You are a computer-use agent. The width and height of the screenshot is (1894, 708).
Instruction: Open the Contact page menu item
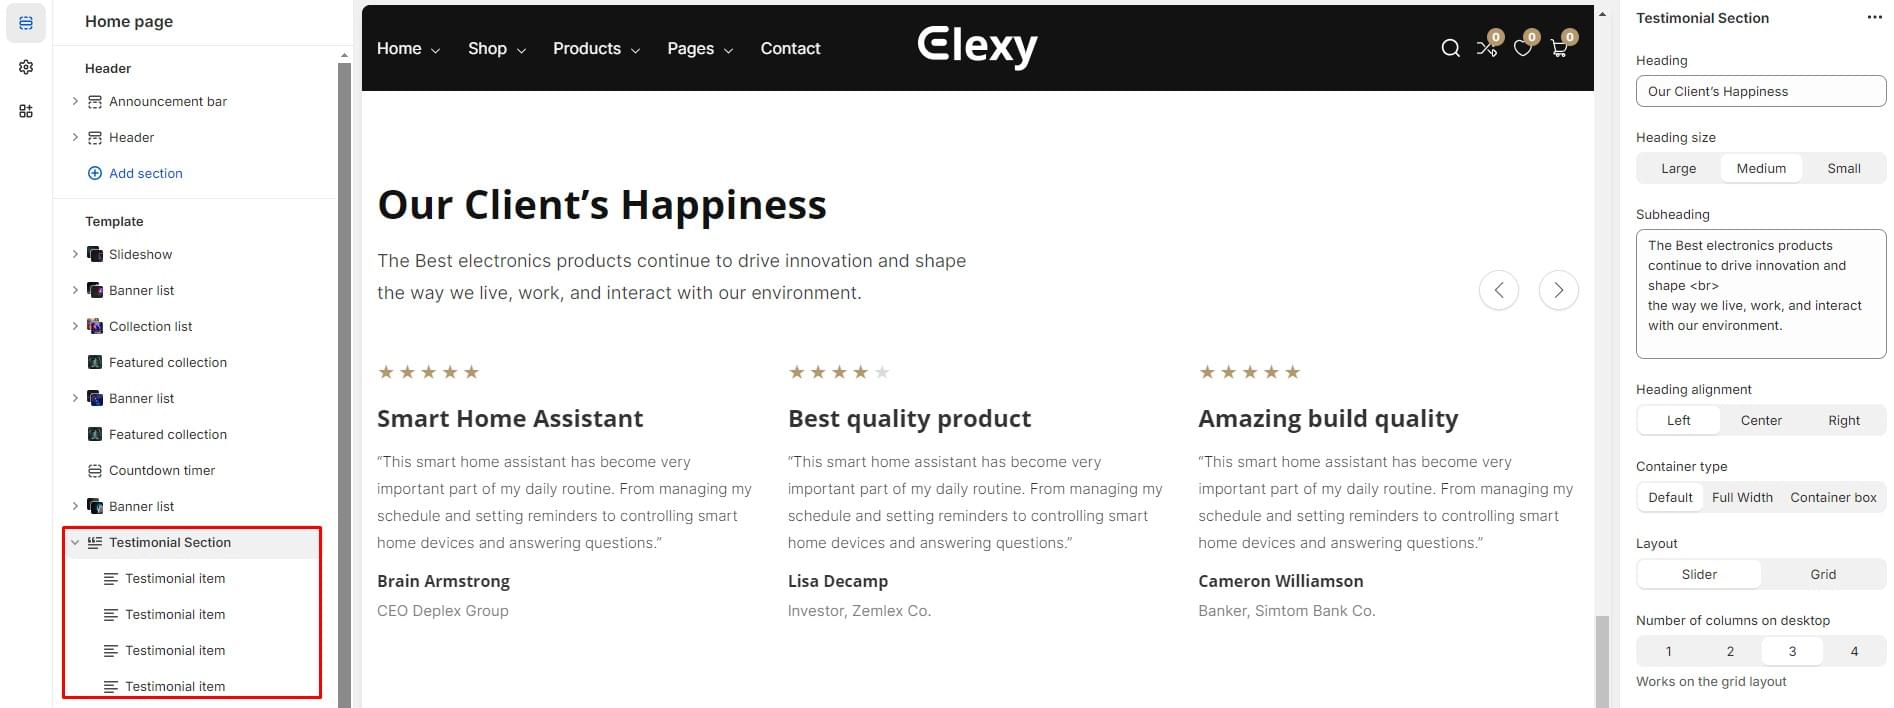(x=790, y=48)
